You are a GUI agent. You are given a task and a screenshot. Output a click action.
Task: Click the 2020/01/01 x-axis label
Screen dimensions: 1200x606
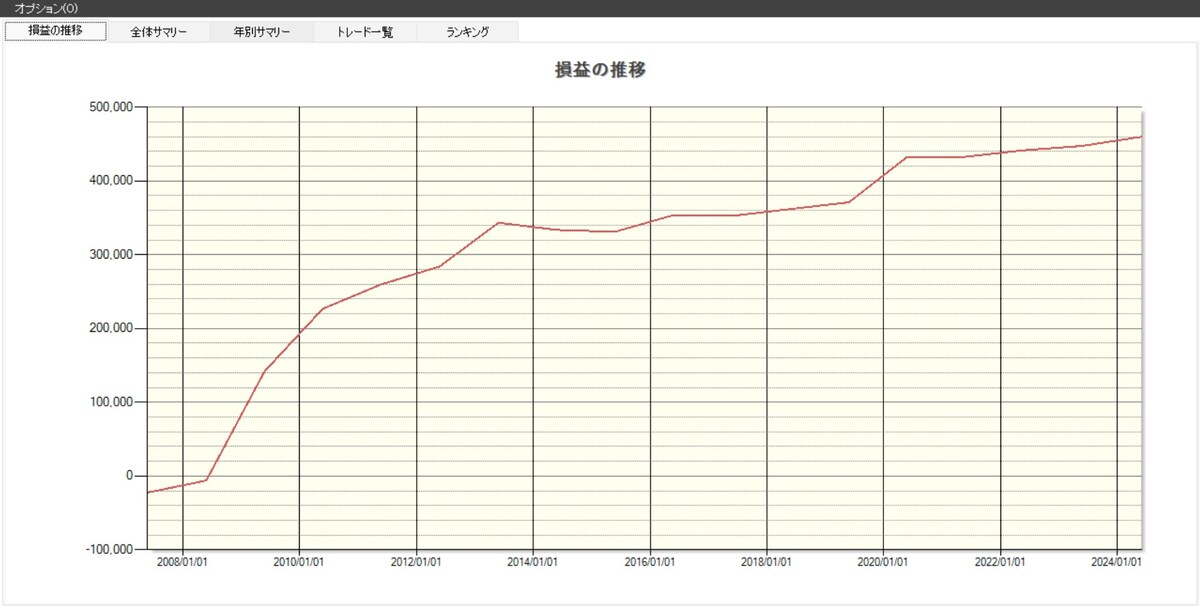(883, 562)
